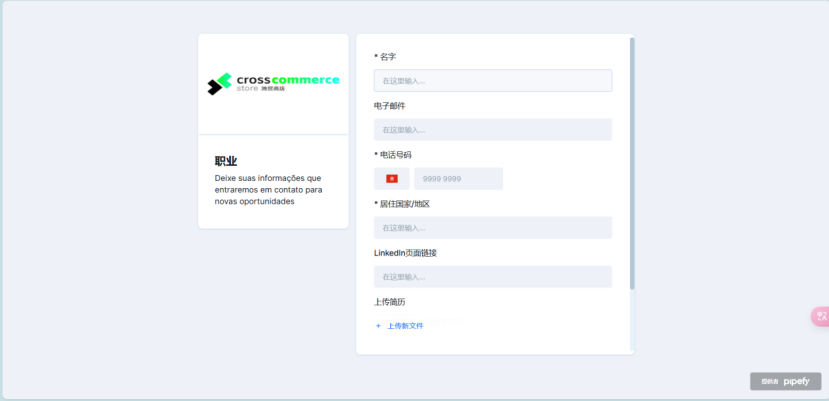
Task: Click the 'Deixe suas informações' description text
Action: [268, 189]
